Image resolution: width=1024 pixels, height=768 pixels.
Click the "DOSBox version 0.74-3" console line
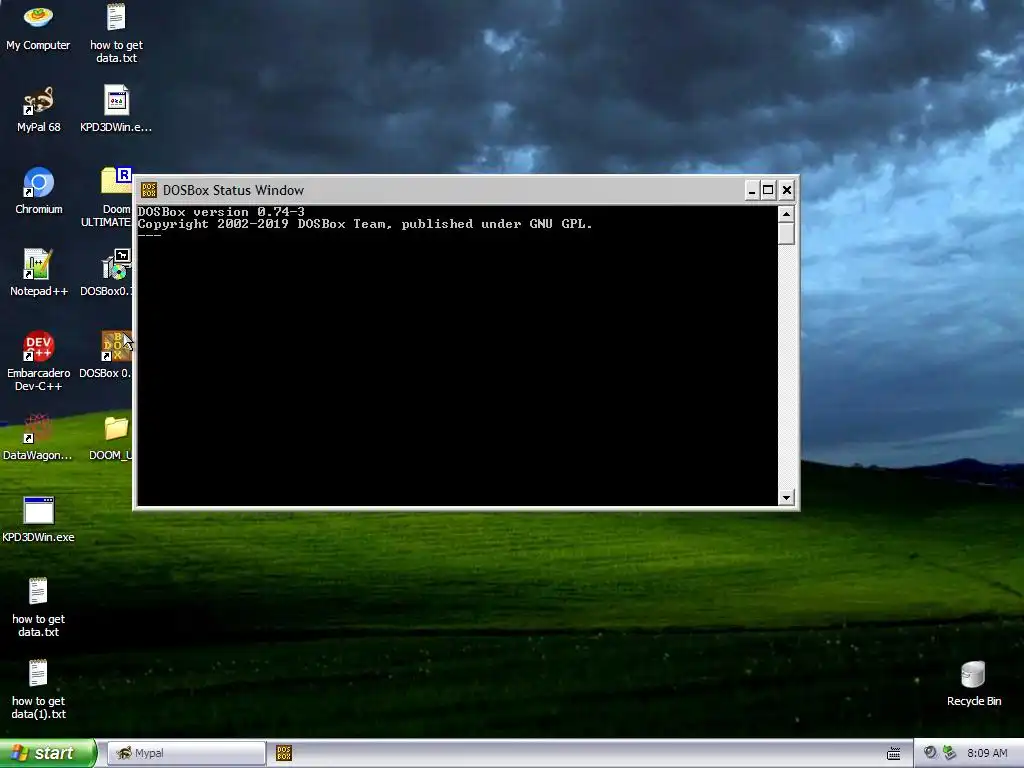[x=221, y=212]
